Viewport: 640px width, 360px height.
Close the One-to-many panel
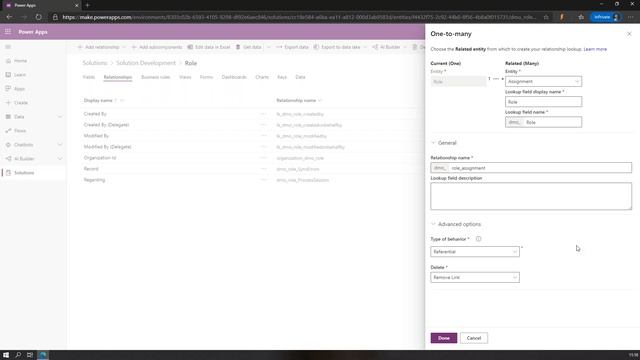point(629,34)
